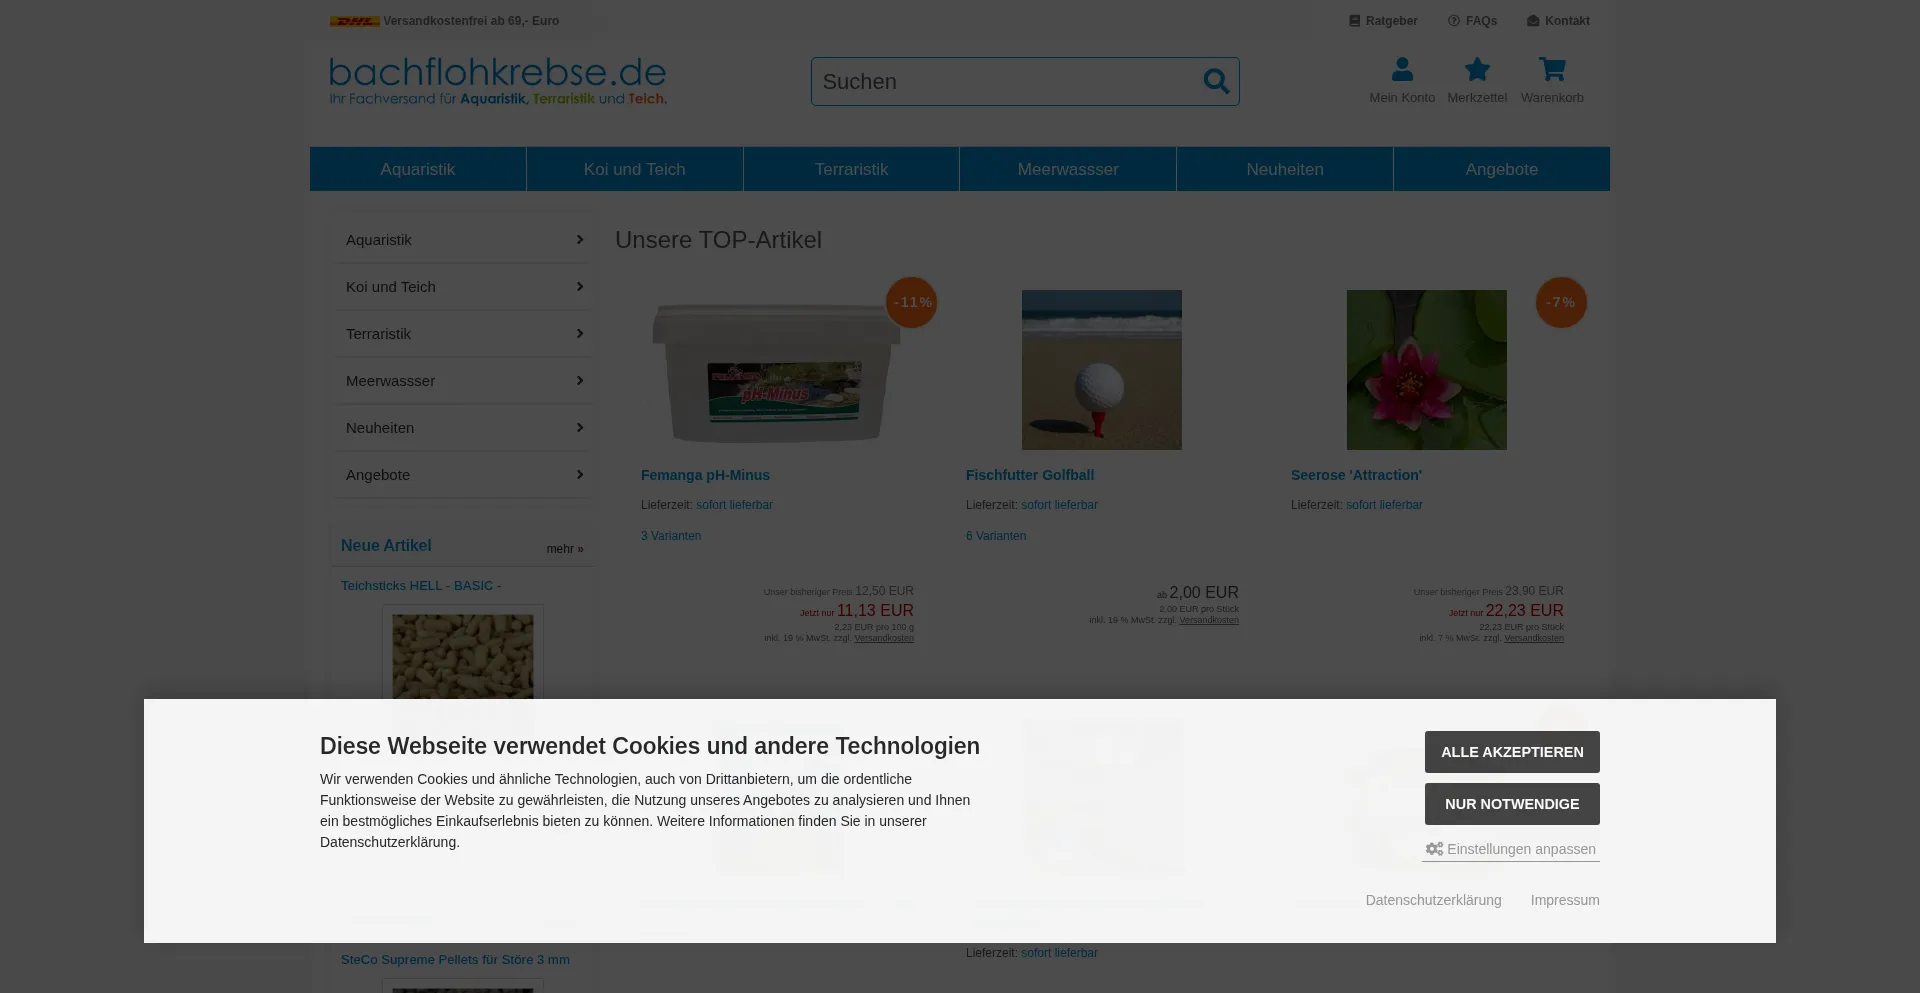Open Neuheiten in the blue navigation bar
The height and width of the screenshot is (993, 1920).
click(1285, 169)
